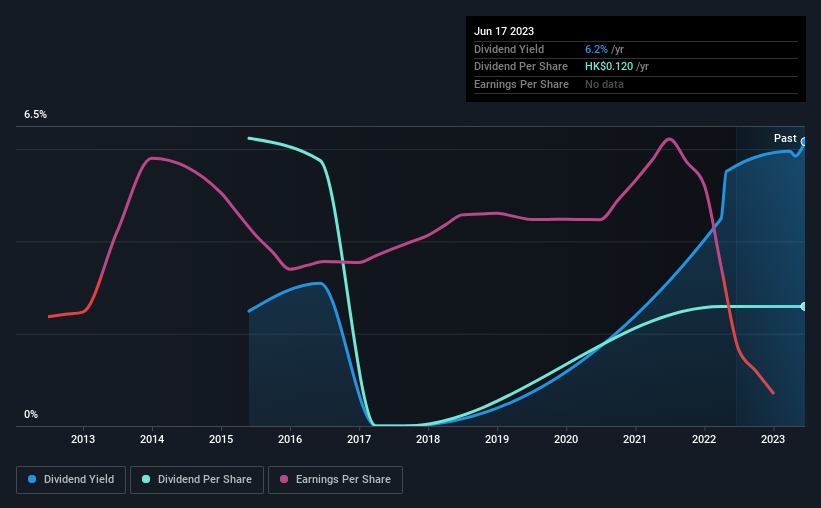The width and height of the screenshot is (821, 508).
Task: Select the 2022 label on the x-axis
Action: [704, 439]
